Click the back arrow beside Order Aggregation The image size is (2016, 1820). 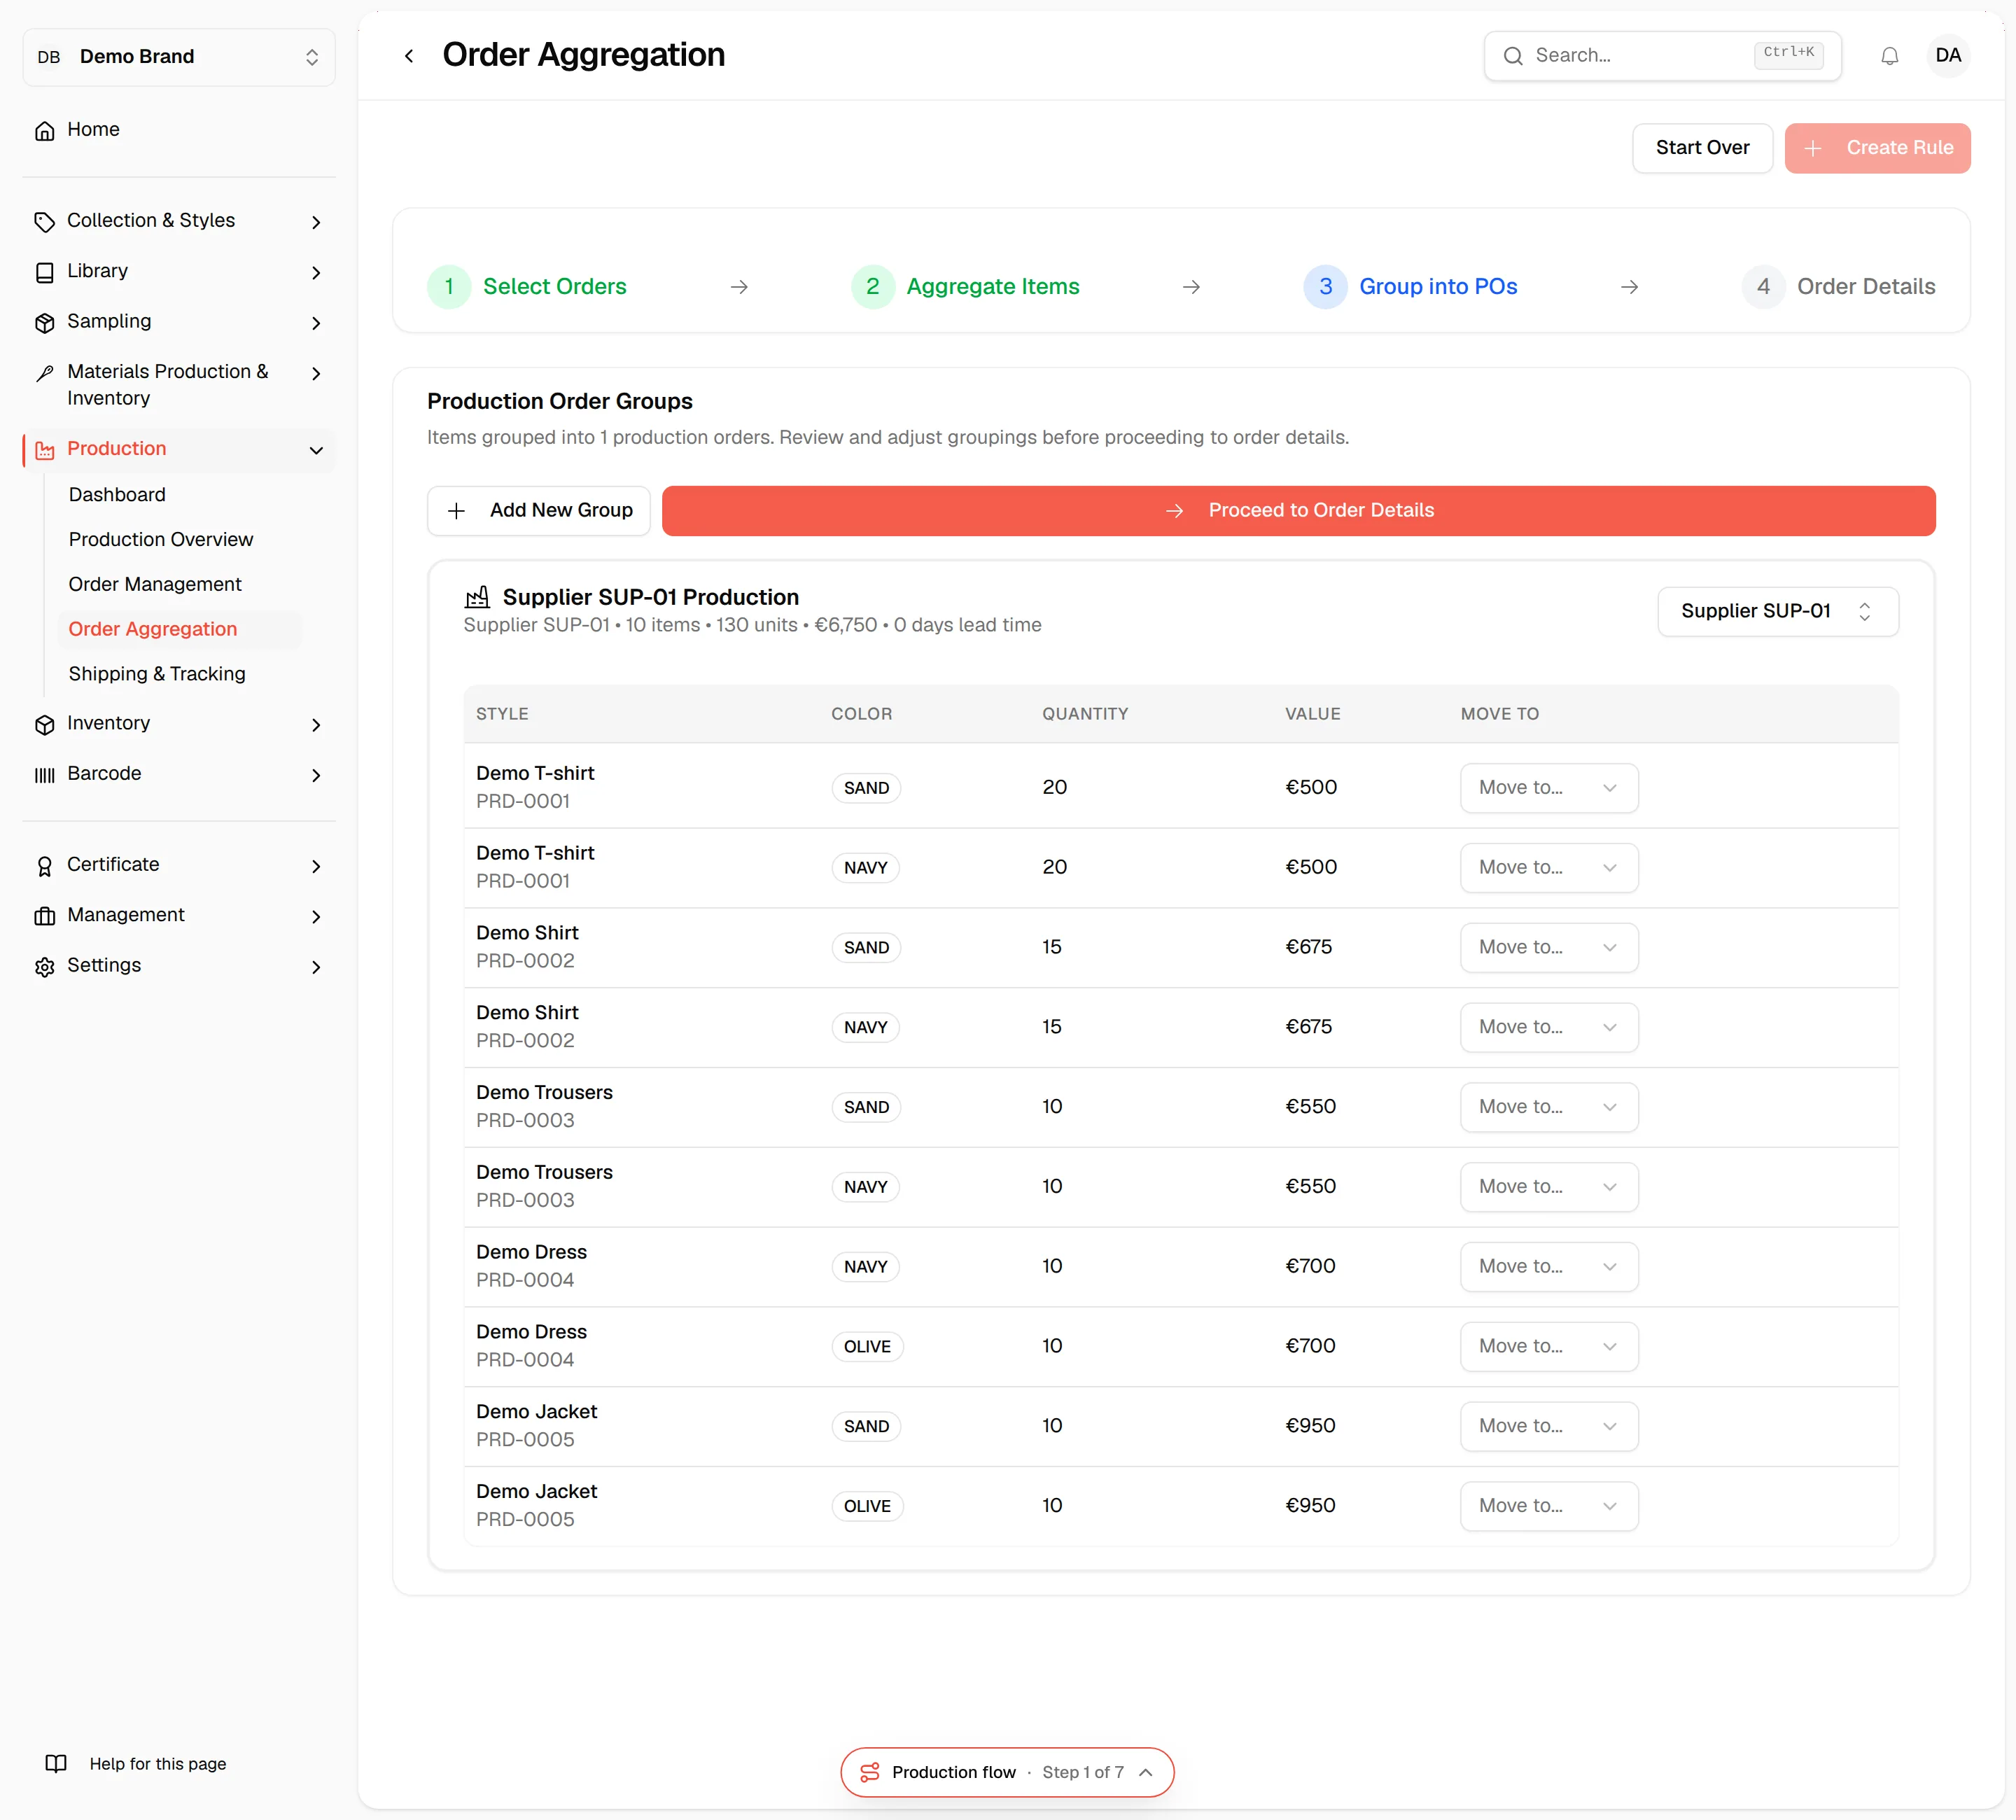point(408,56)
